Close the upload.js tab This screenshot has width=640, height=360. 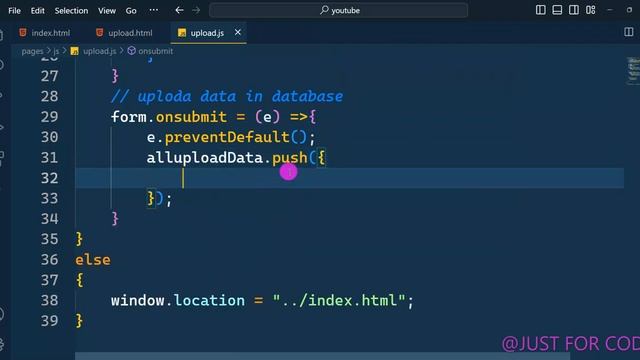(x=238, y=32)
